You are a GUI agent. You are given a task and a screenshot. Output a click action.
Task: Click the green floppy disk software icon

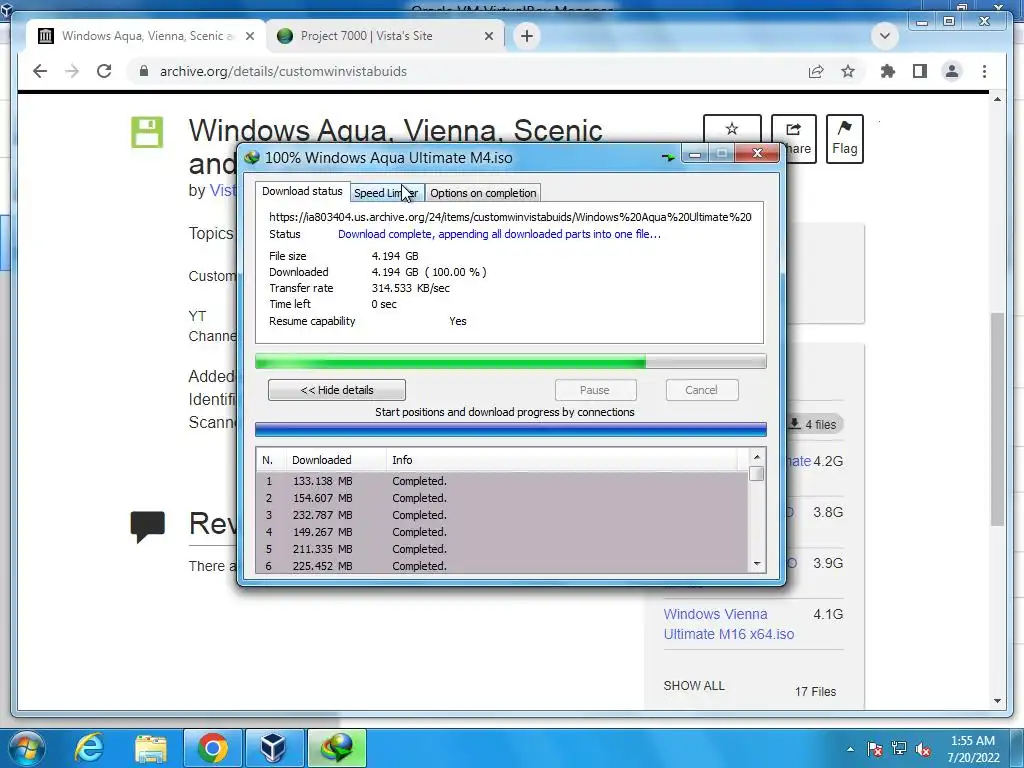pyautogui.click(x=147, y=133)
